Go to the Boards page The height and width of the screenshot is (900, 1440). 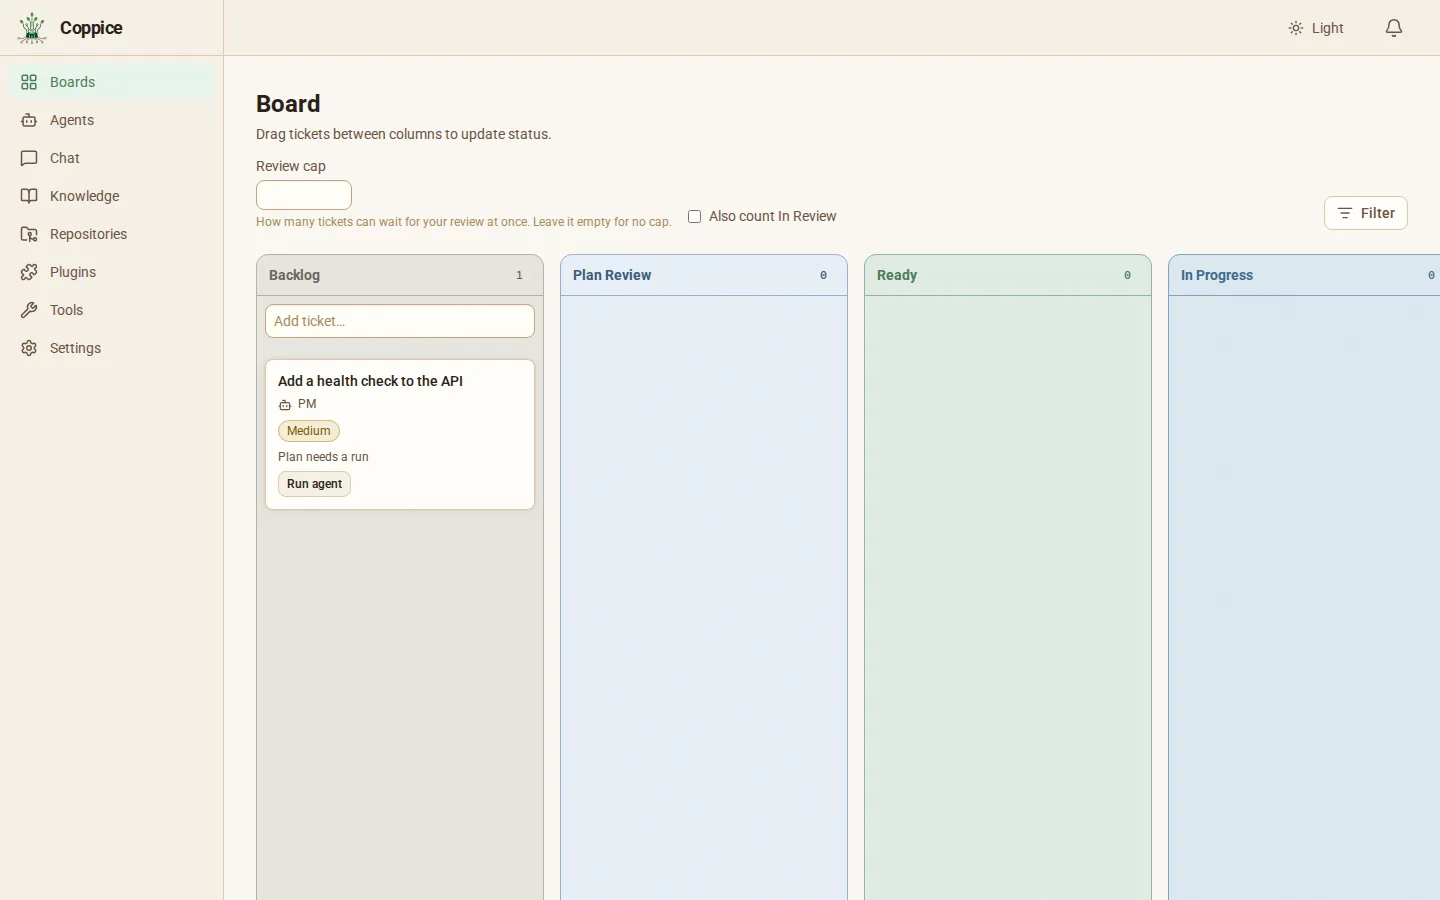[112, 82]
